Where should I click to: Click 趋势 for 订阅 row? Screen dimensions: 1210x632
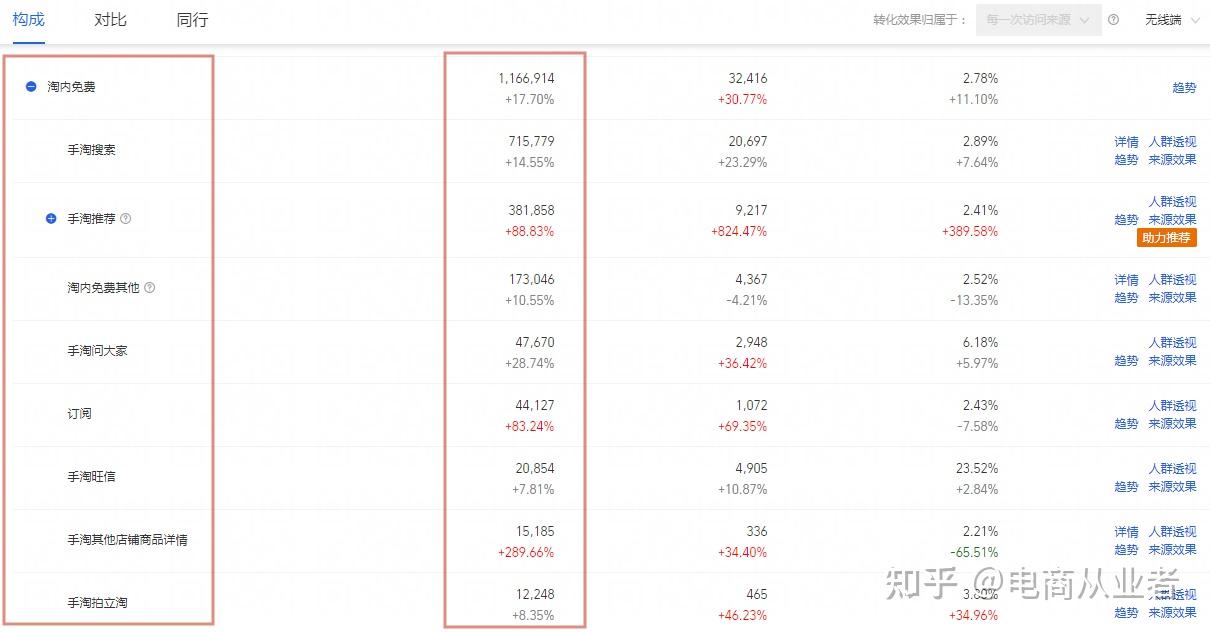[1126, 423]
